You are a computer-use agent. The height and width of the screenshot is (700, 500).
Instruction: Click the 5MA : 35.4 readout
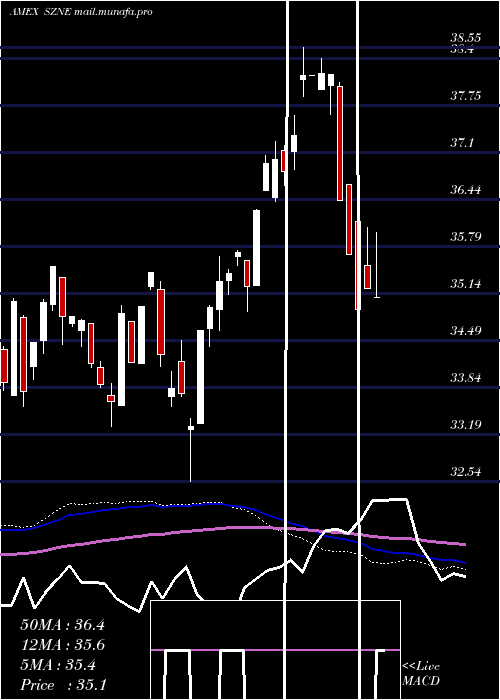click(x=58, y=665)
